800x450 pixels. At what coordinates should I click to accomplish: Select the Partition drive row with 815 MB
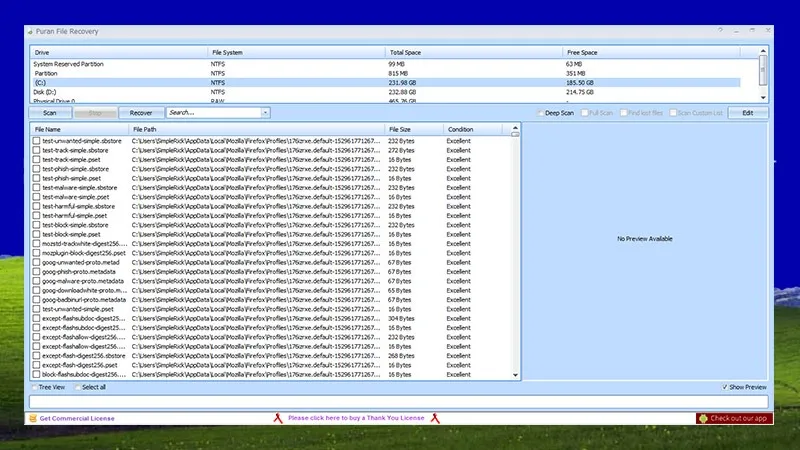[385, 73]
